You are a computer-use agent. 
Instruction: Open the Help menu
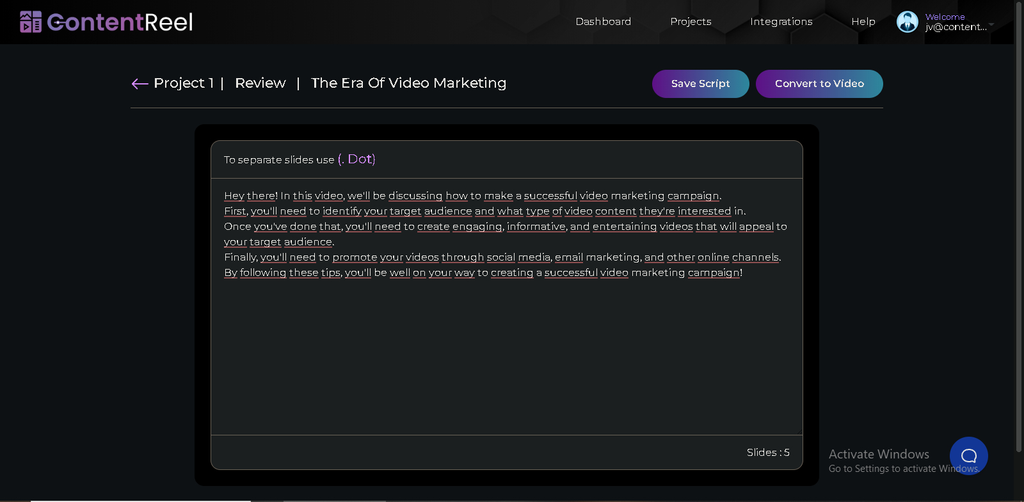(863, 22)
